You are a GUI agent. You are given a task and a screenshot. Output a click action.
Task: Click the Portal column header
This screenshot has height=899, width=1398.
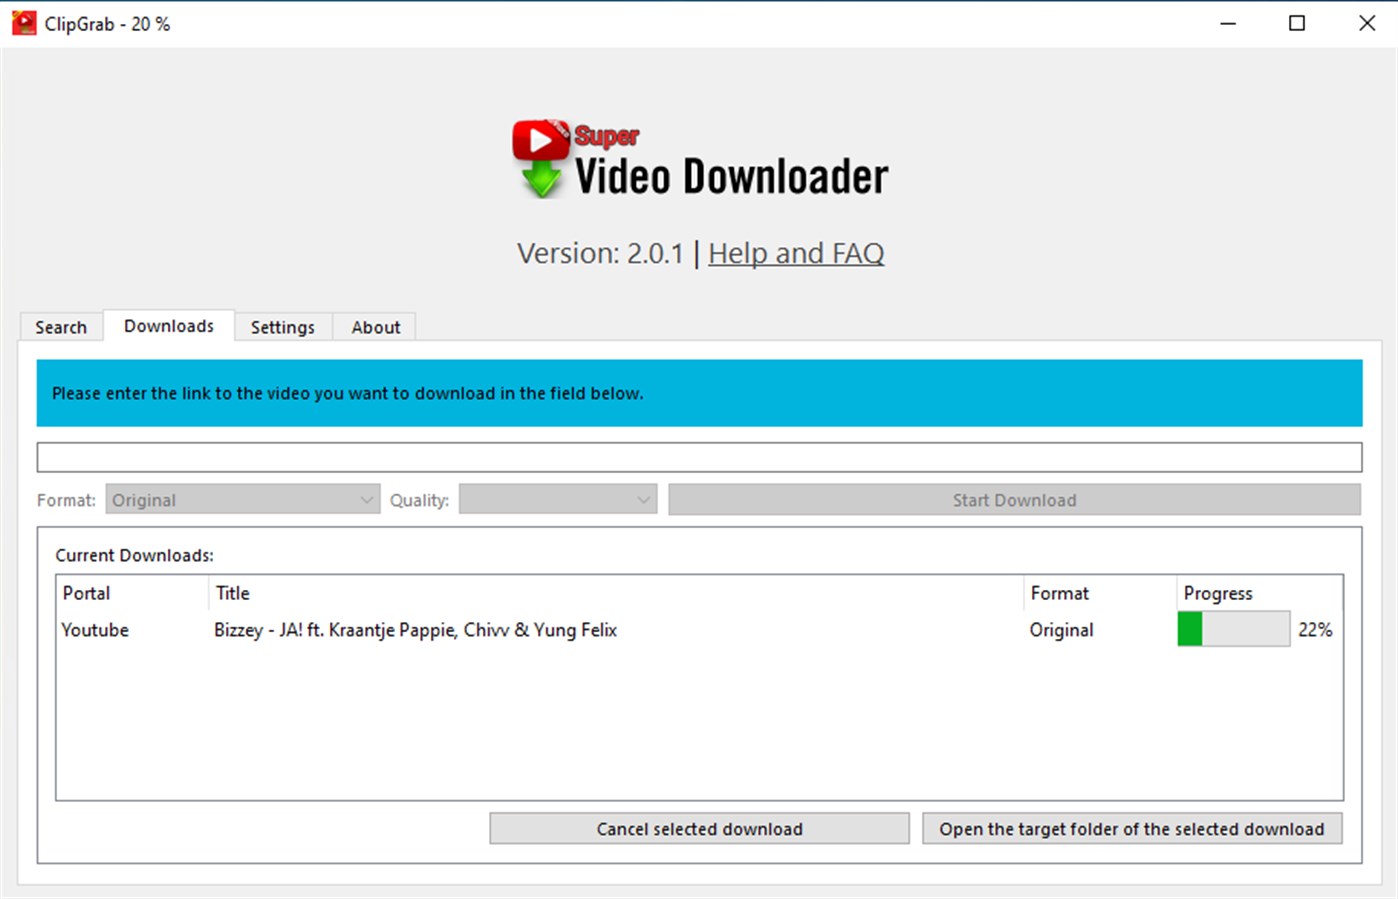point(132,593)
